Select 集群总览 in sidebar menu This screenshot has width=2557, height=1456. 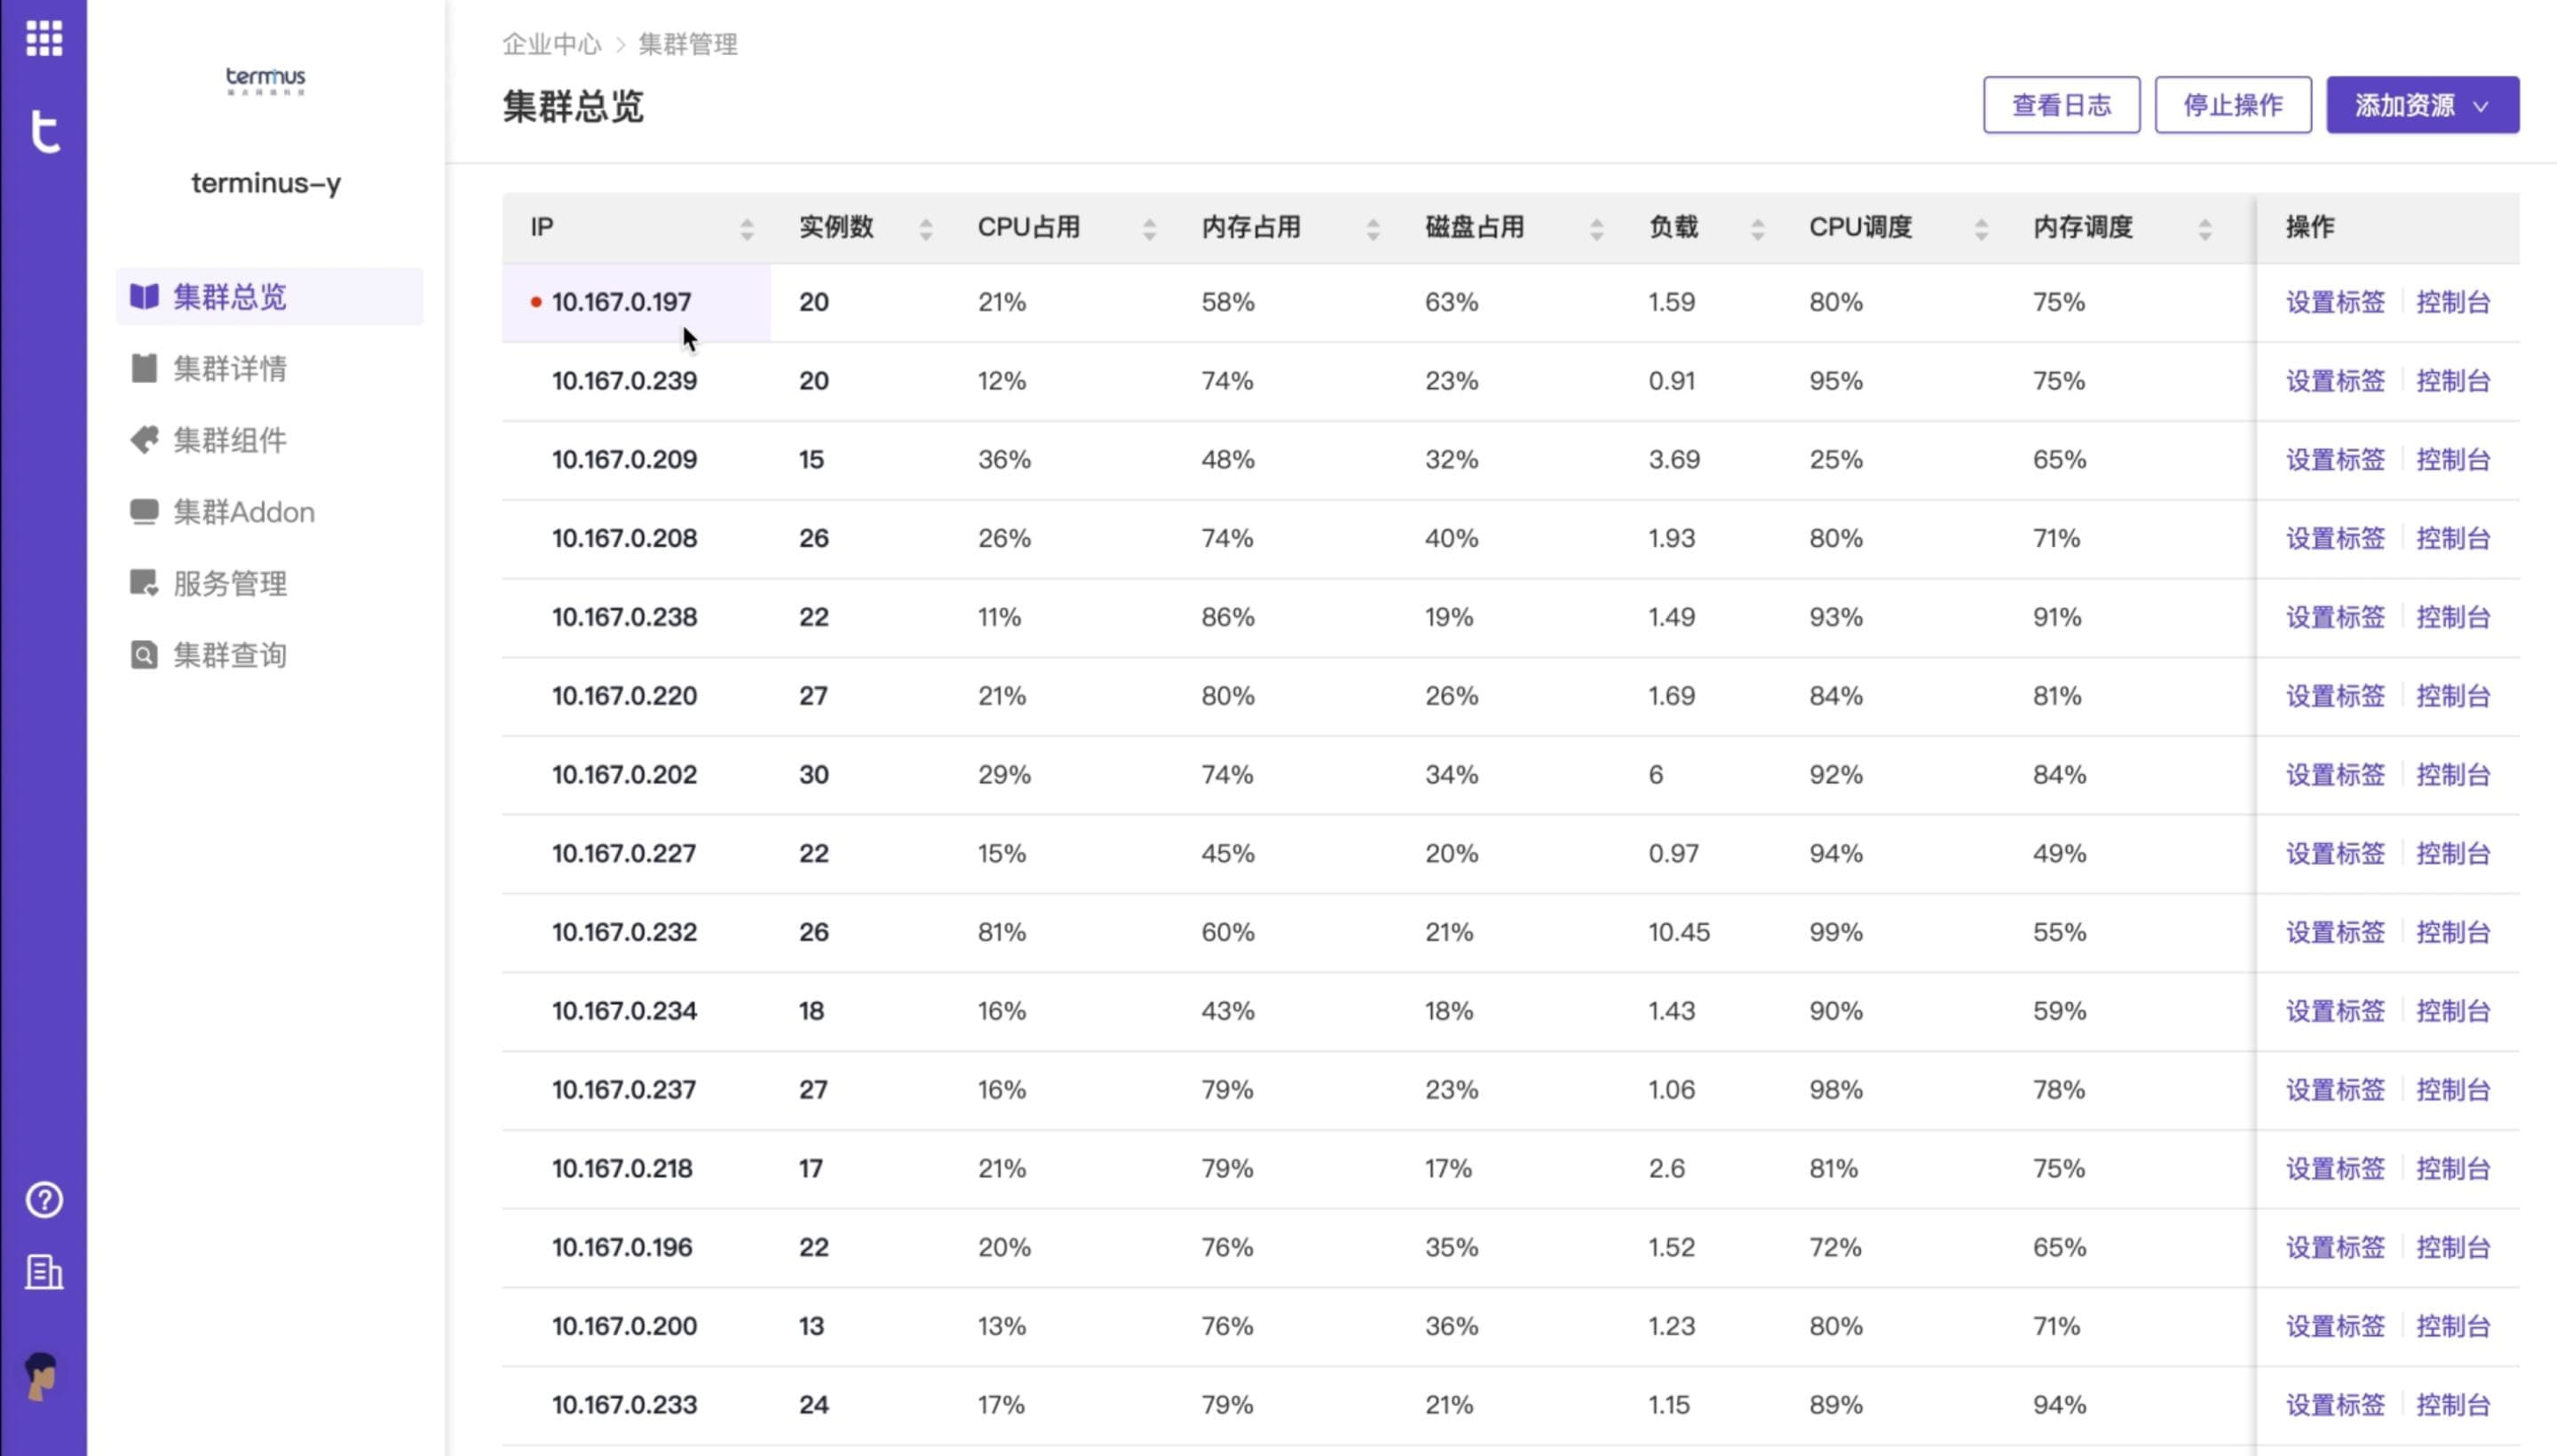click(x=229, y=297)
